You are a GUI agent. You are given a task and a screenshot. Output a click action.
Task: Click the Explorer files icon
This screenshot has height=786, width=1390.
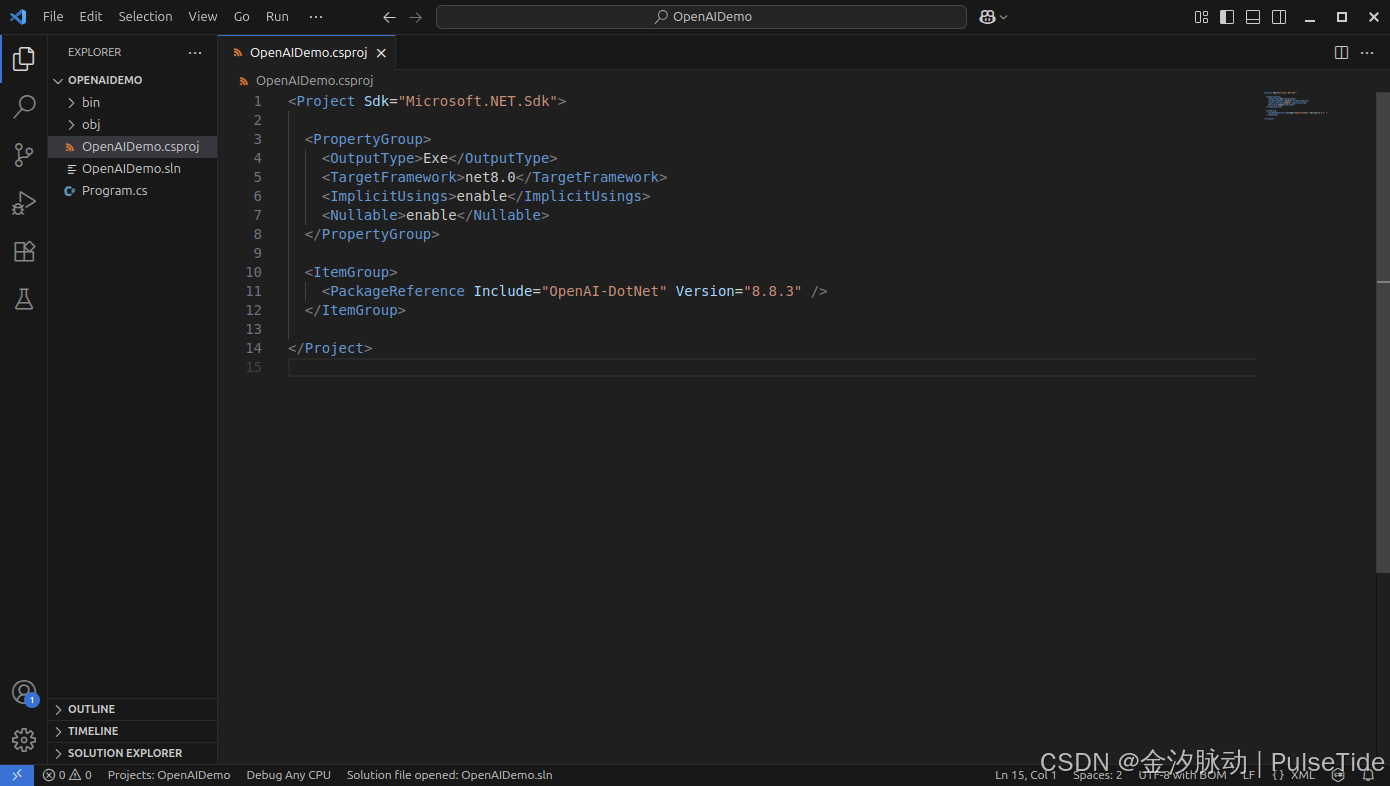pyautogui.click(x=24, y=59)
